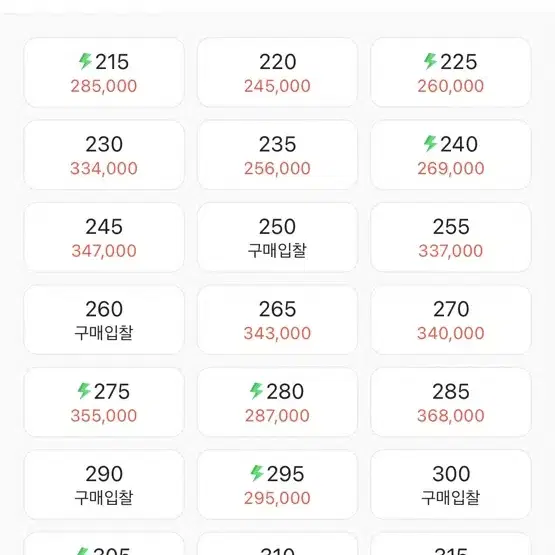
Task: Click the 287,000 price under size 280
Action: coord(277,416)
